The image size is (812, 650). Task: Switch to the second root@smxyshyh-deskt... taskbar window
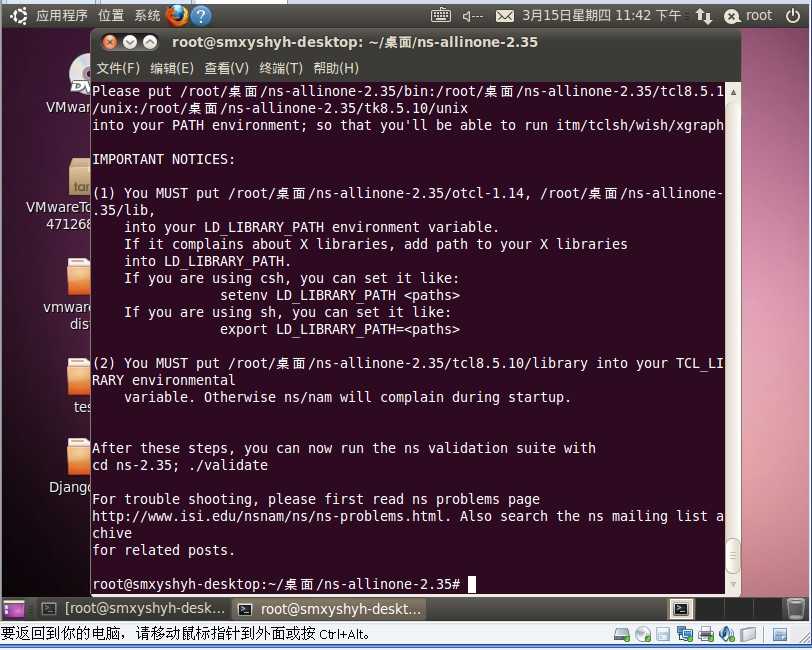pyautogui.click(x=330, y=609)
